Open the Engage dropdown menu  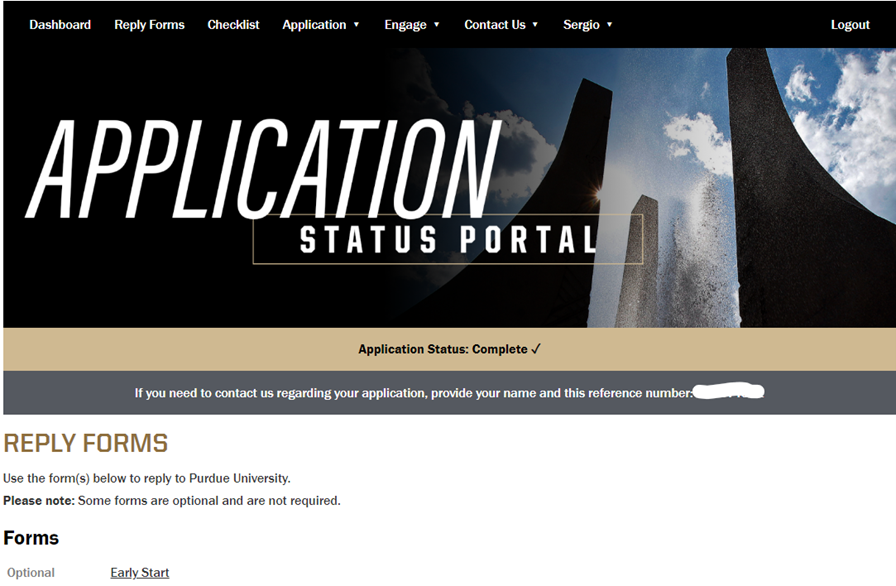click(x=405, y=24)
